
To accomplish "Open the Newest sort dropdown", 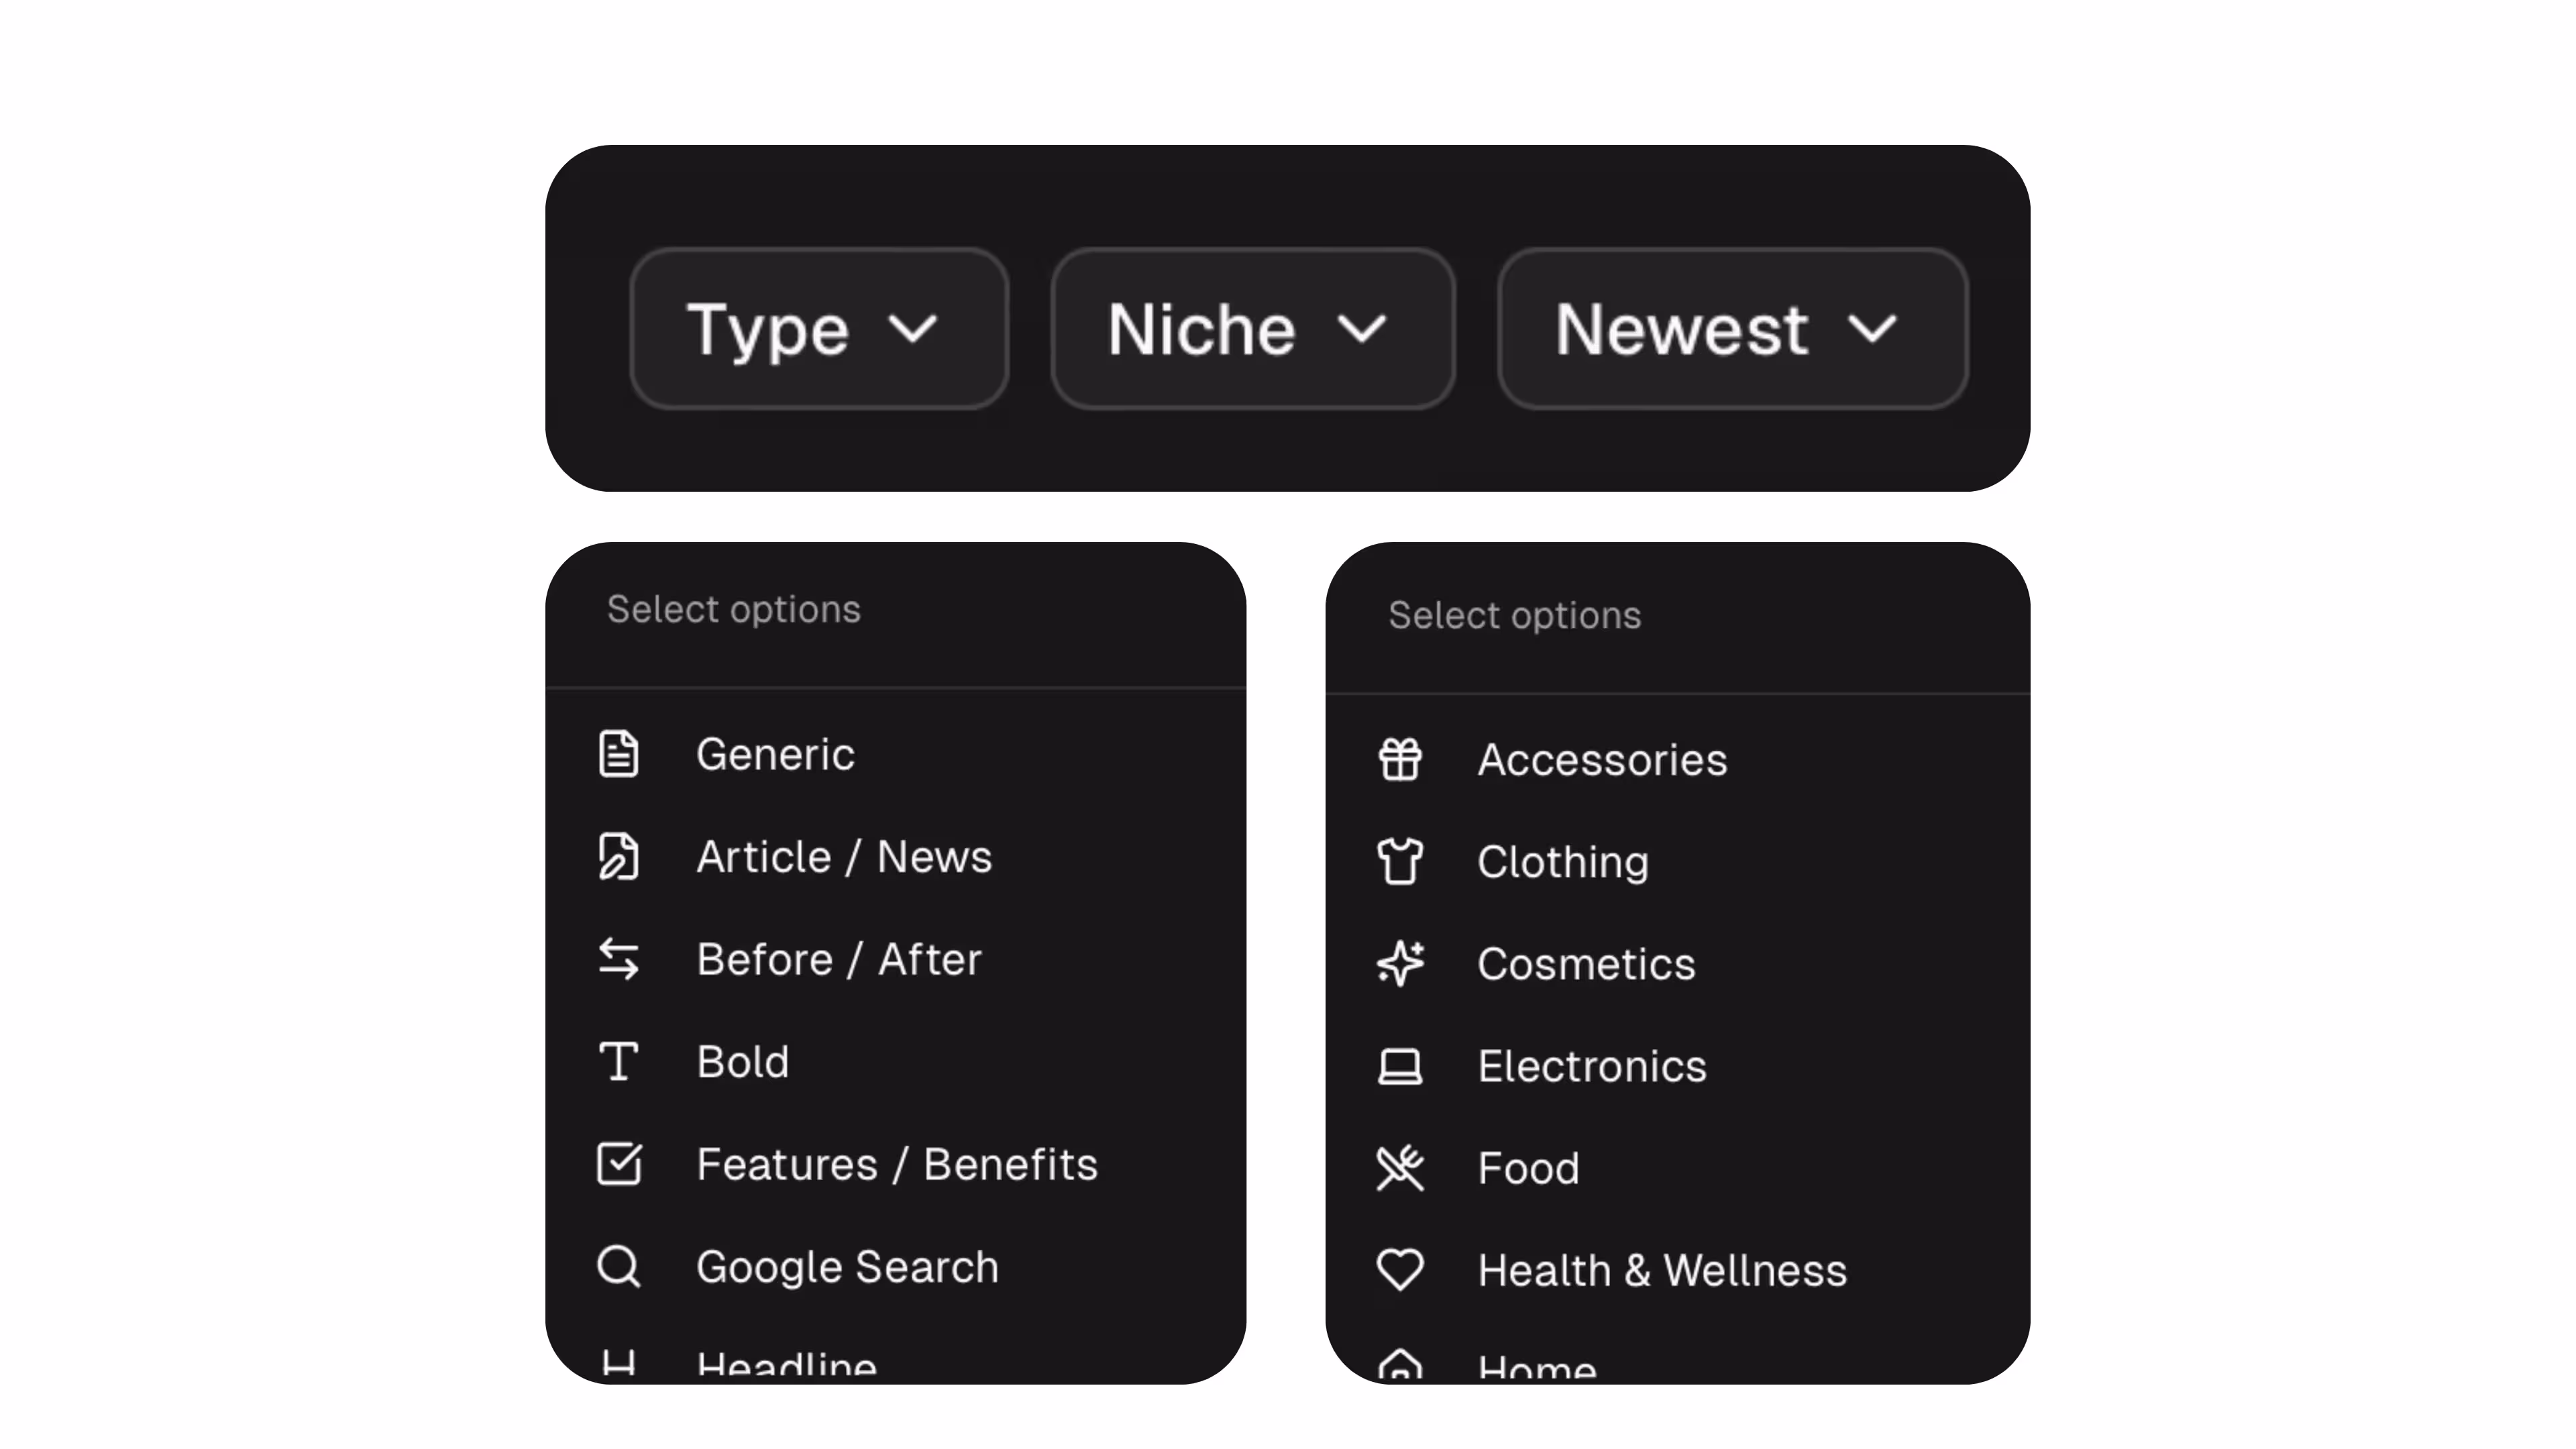I will [x=1732, y=329].
